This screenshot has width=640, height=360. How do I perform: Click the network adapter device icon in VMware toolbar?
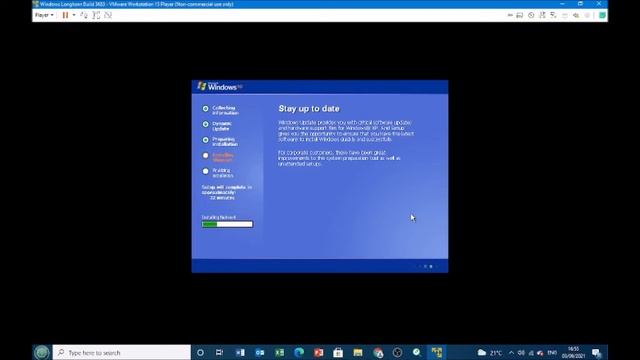542,15
